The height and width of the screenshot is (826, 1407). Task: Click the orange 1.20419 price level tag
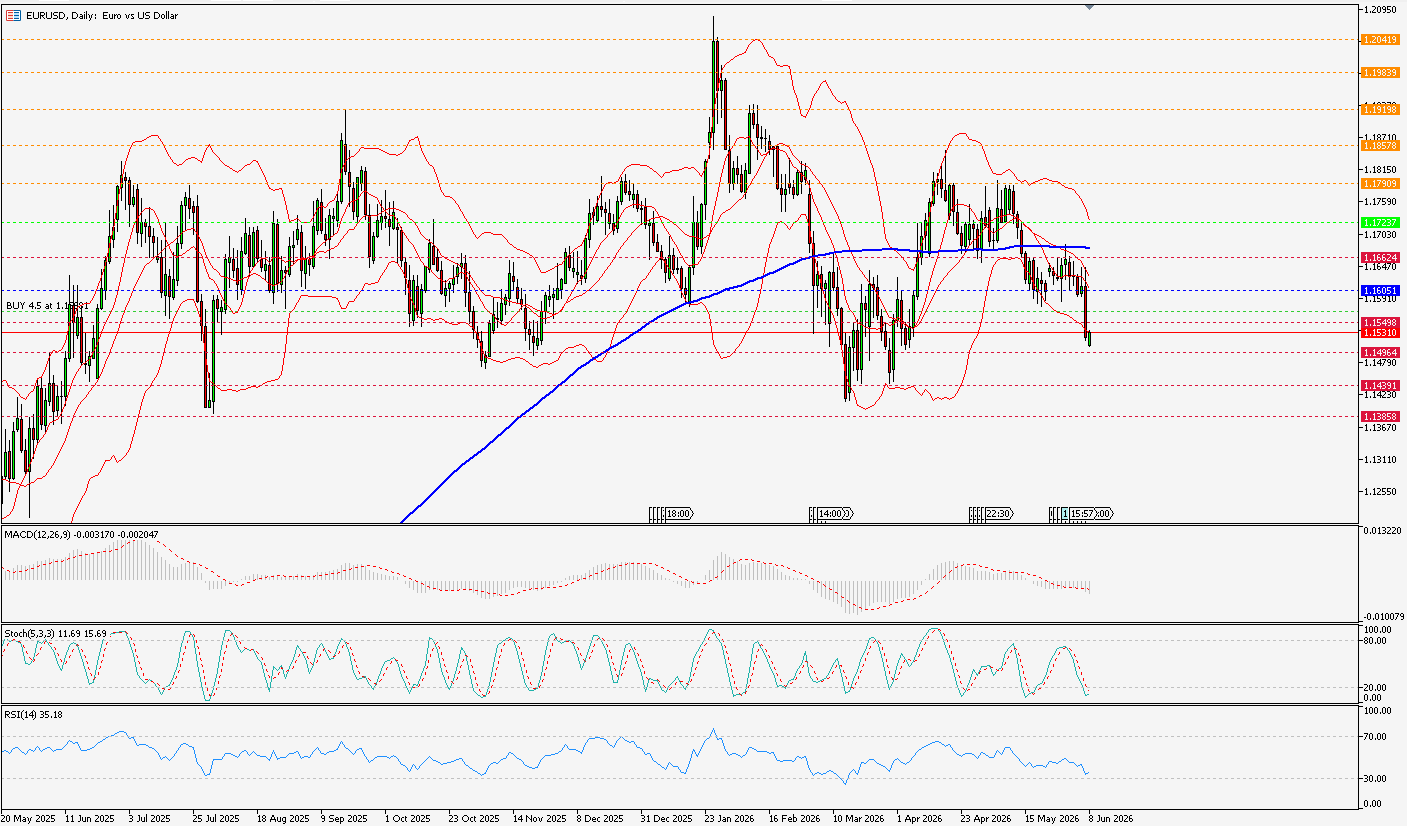[1379, 40]
